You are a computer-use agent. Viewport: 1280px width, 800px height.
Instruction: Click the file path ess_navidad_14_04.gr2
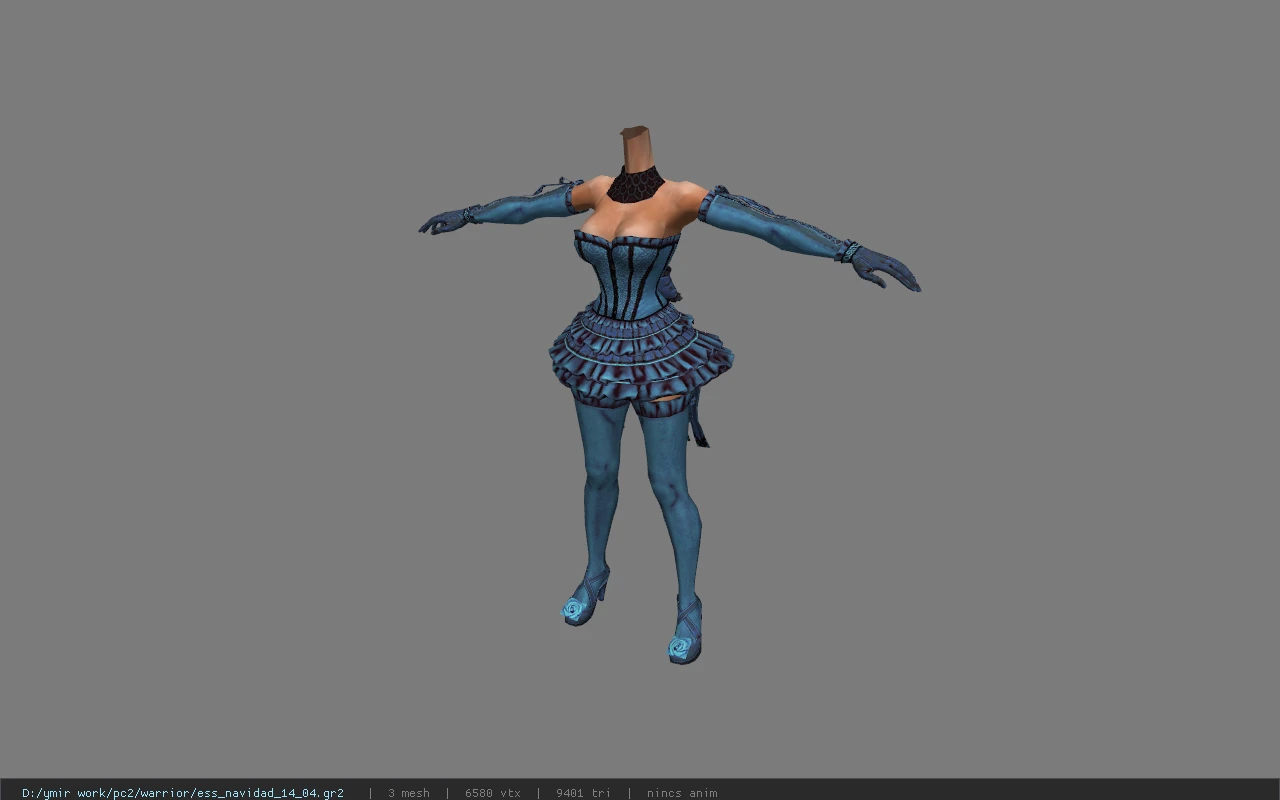183,793
